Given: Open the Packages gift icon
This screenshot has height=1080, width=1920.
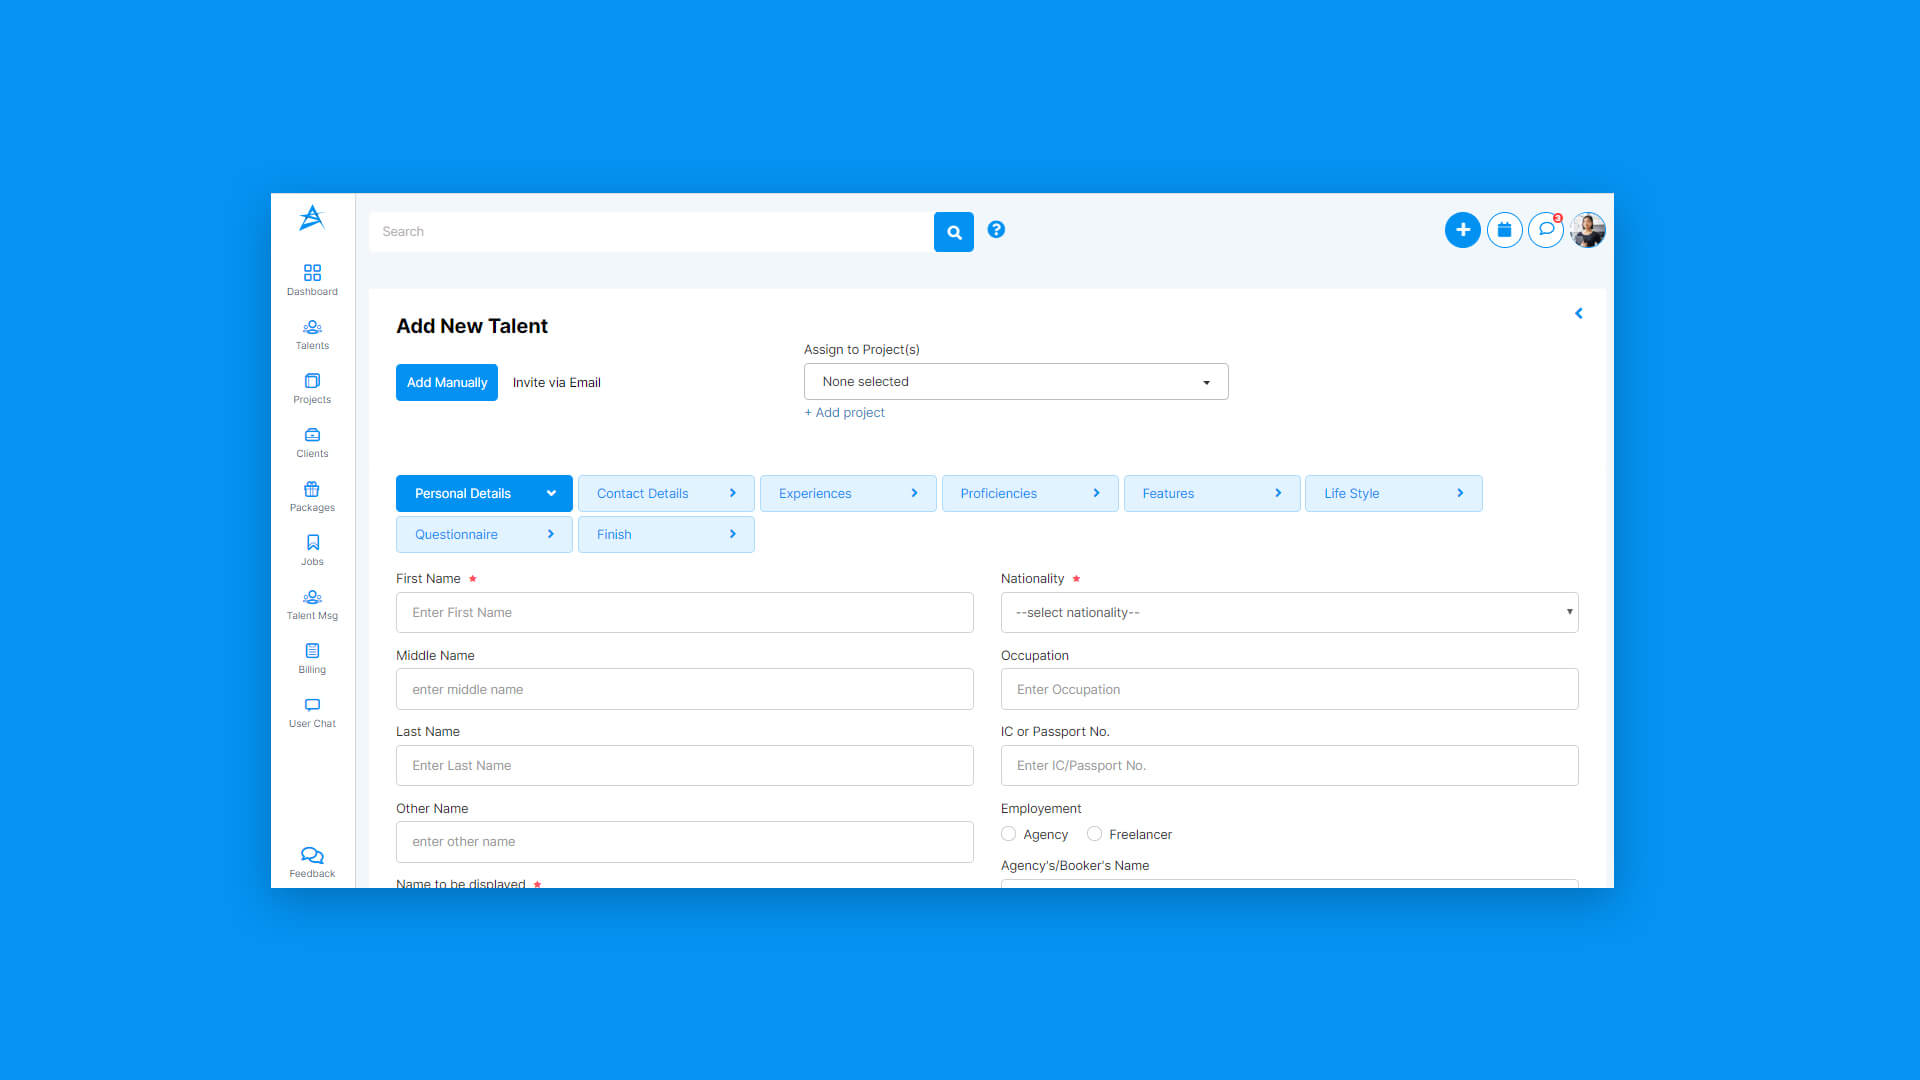Looking at the screenshot, I should pos(312,495).
